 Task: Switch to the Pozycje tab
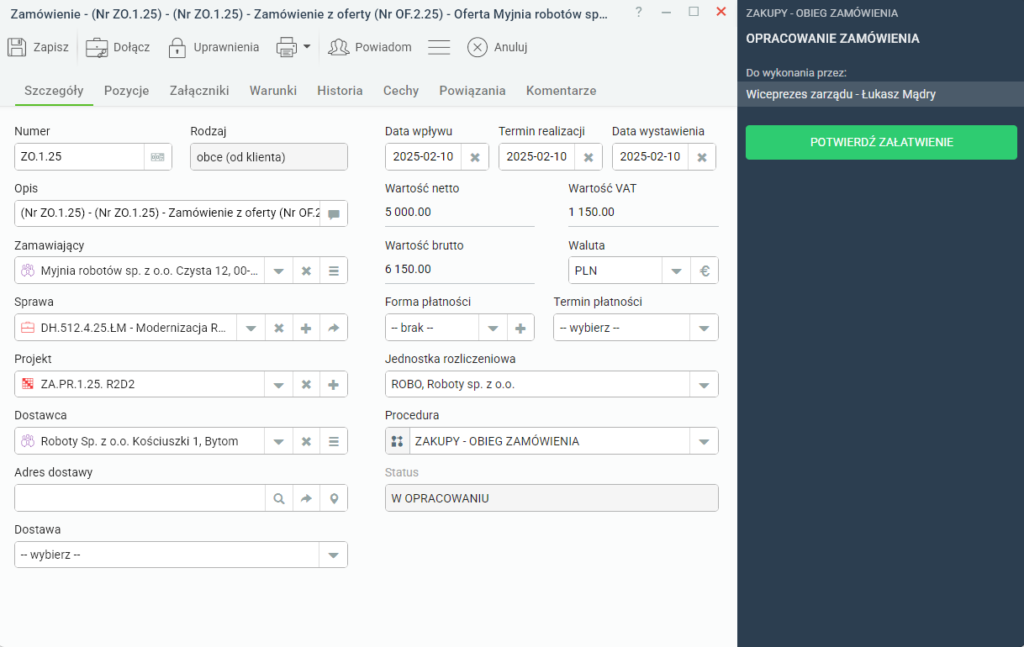[x=127, y=91]
